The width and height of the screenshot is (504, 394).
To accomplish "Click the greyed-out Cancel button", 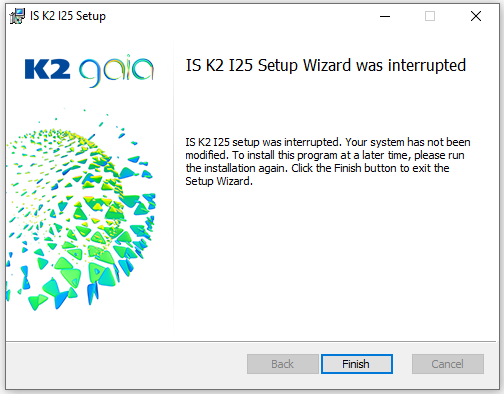I will coord(448,364).
